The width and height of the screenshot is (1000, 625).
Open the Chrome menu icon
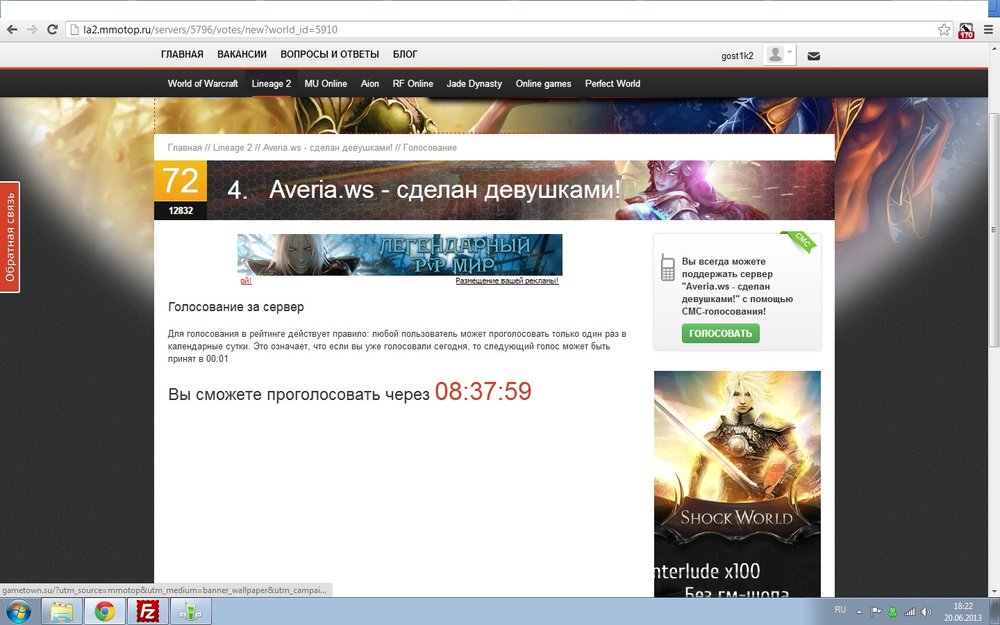tap(986, 30)
